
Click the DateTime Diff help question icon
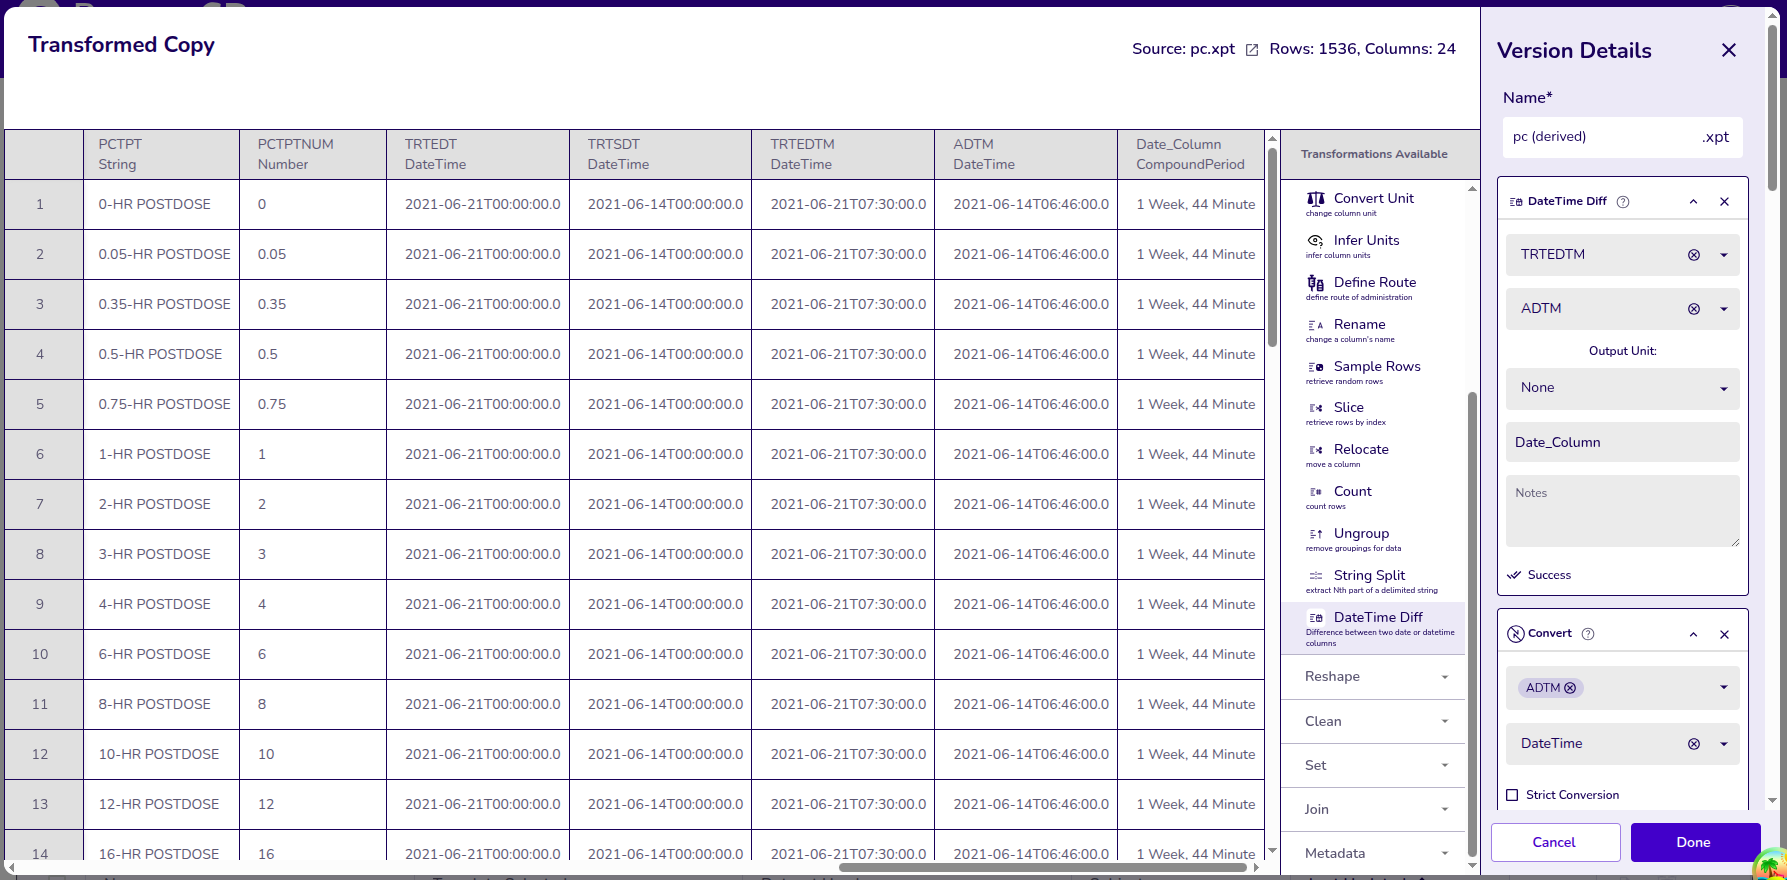1623,202
